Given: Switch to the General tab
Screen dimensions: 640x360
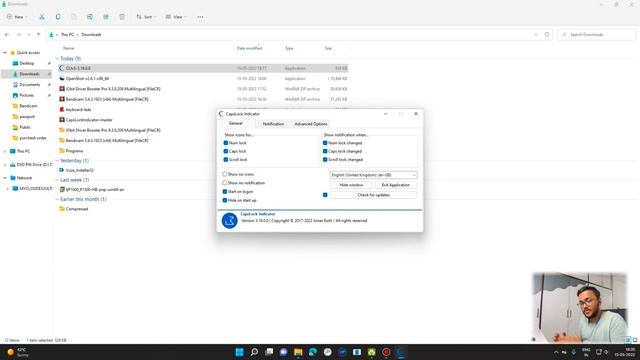Looking at the screenshot, I should tap(236, 123).
